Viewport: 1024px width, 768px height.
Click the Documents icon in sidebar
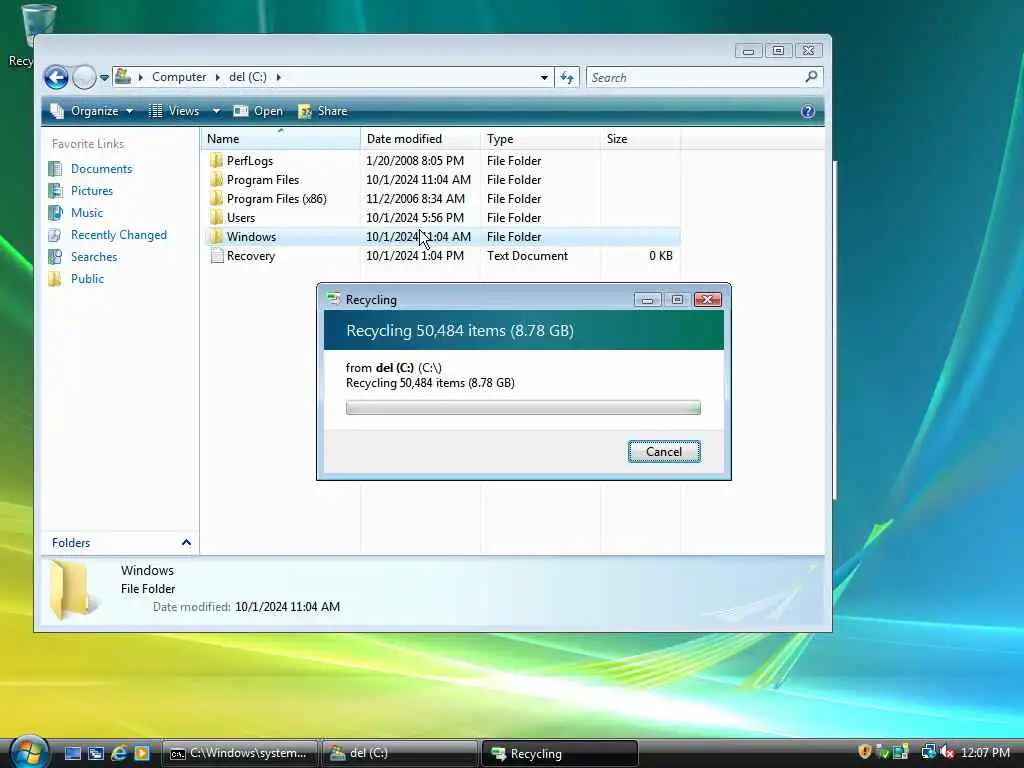point(56,168)
